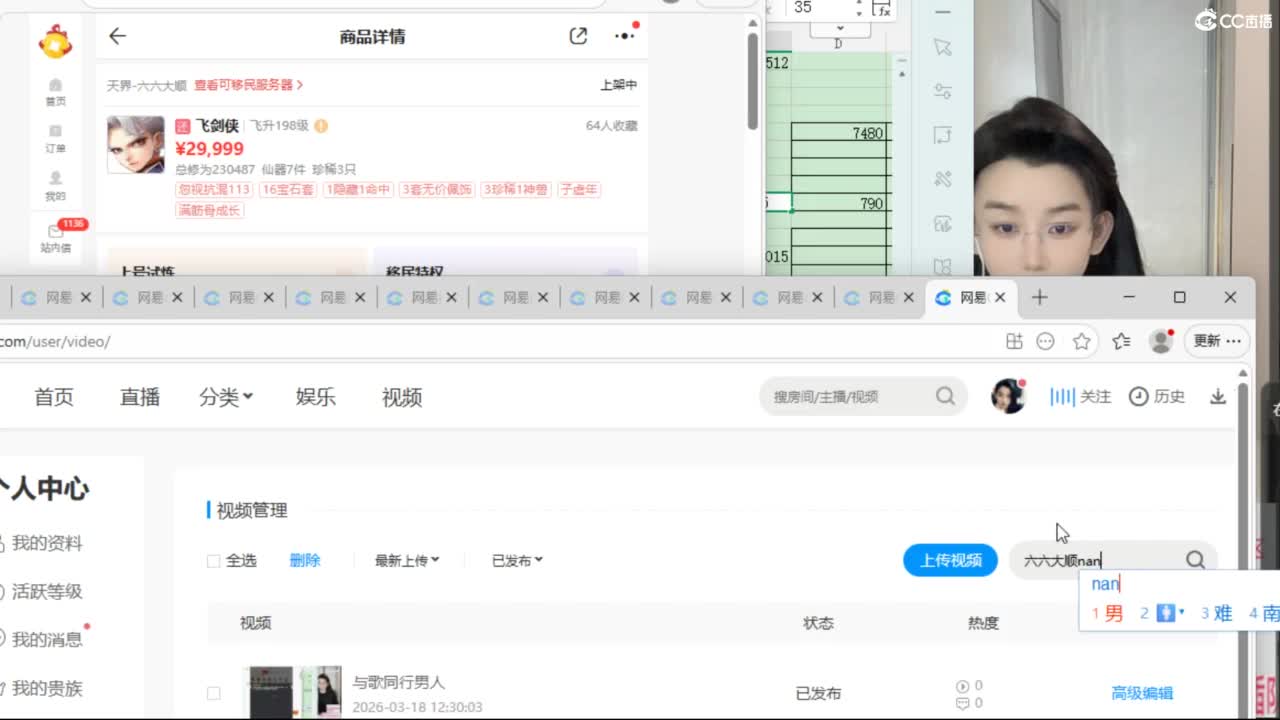
Task: Open the 历史 history clock icon
Action: tap(1139, 397)
